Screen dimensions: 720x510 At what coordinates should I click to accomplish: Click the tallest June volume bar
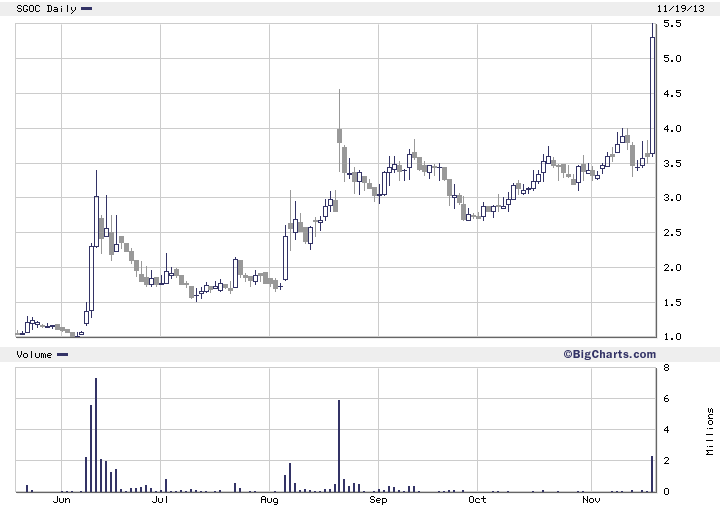tap(96, 435)
